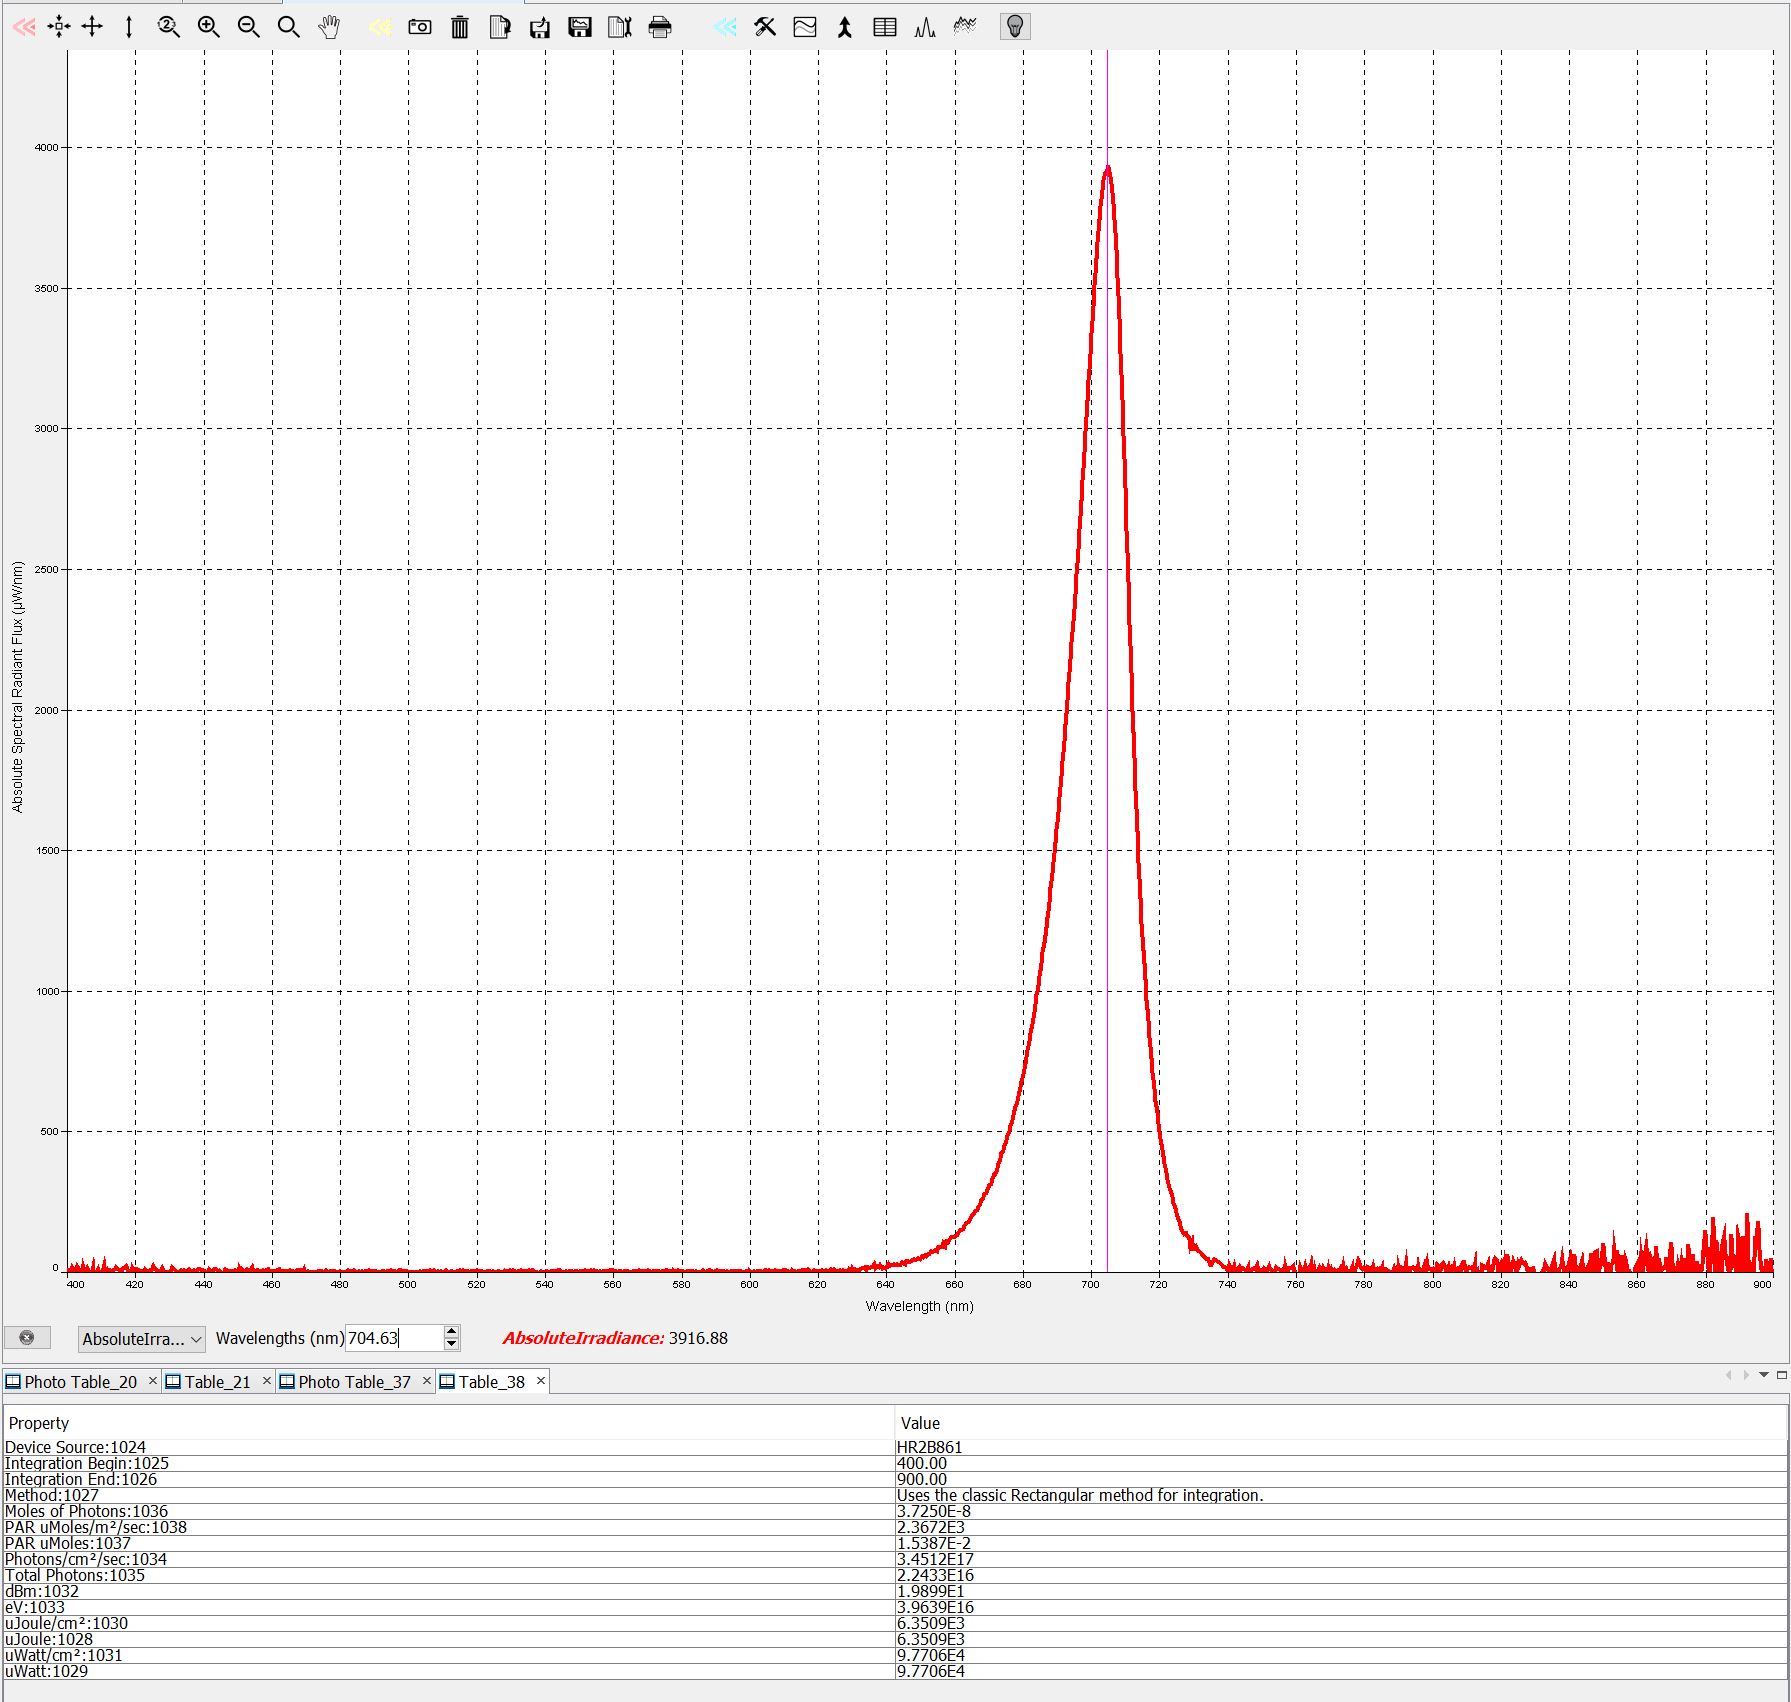
Task: Decrease wavelength with the down stepper arrow
Action: pyautogui.click(x=451, y=1345)
